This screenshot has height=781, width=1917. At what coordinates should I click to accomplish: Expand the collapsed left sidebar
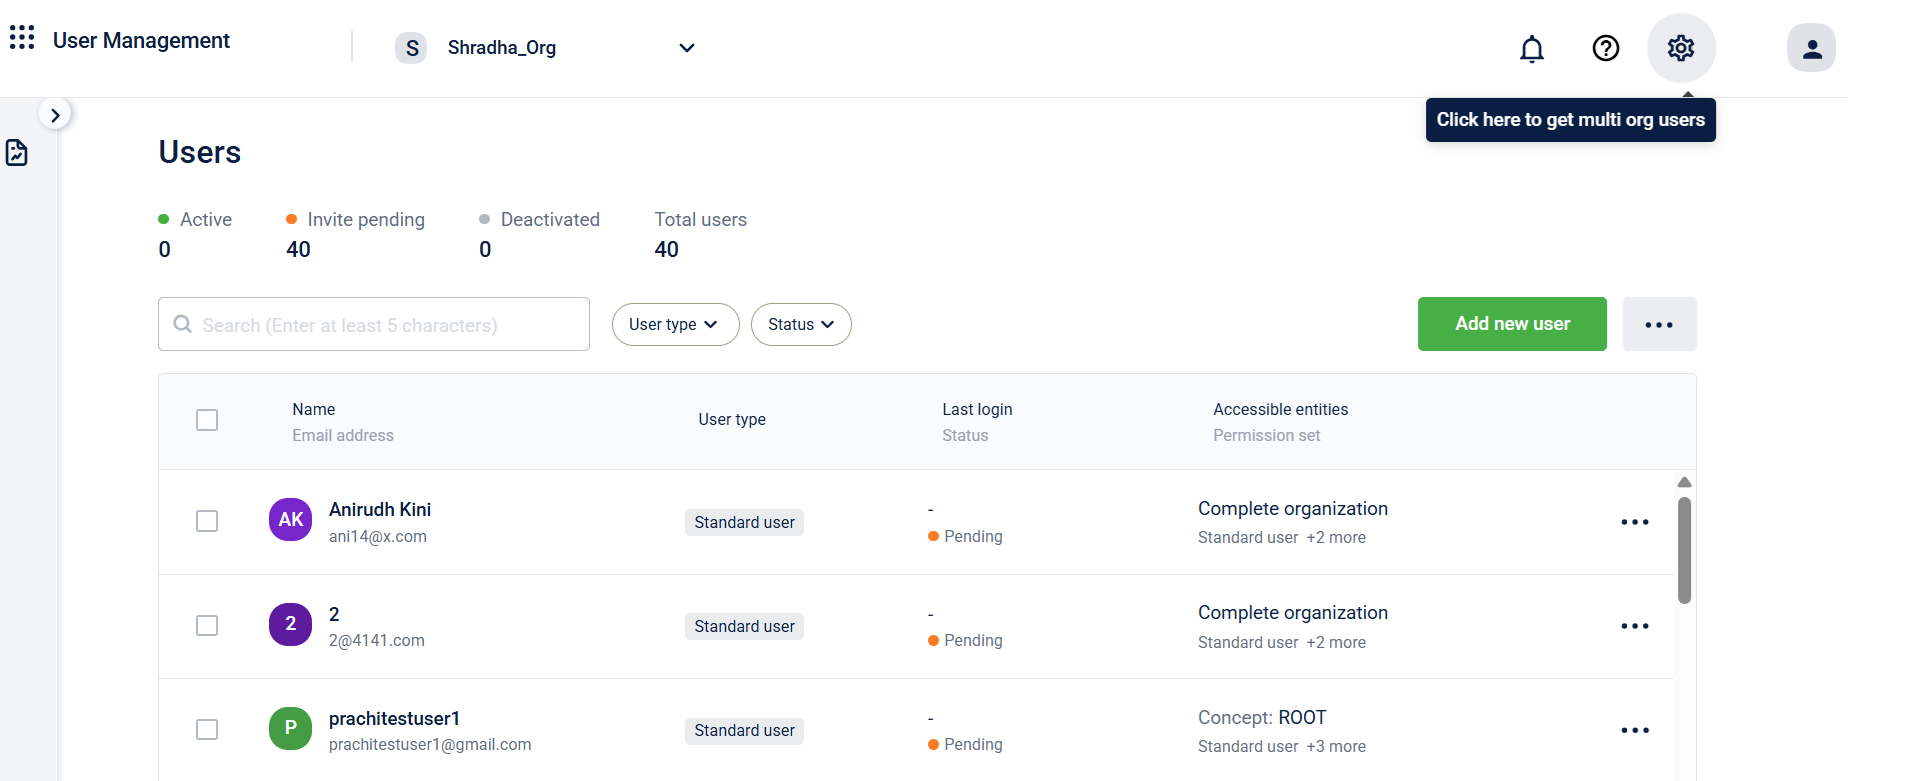(55, 115)
